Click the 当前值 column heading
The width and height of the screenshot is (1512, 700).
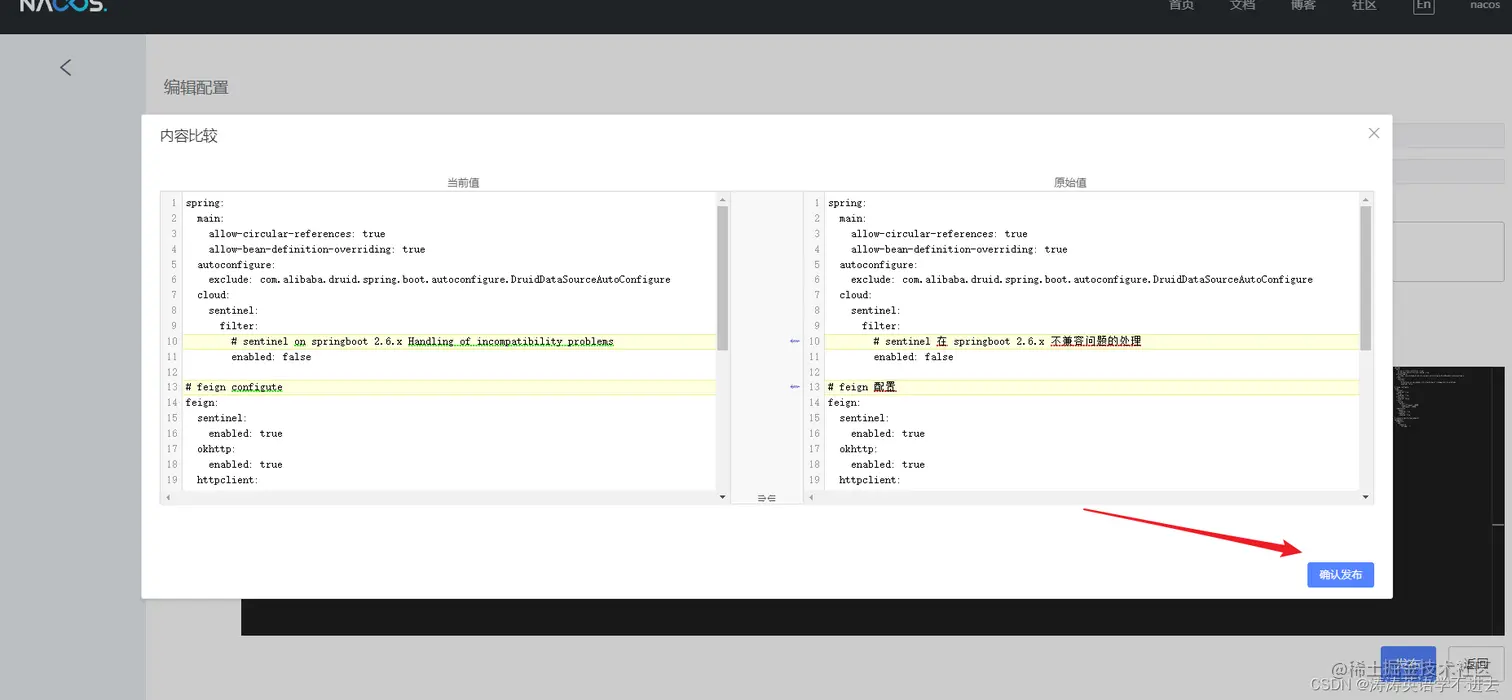point(463,183)
